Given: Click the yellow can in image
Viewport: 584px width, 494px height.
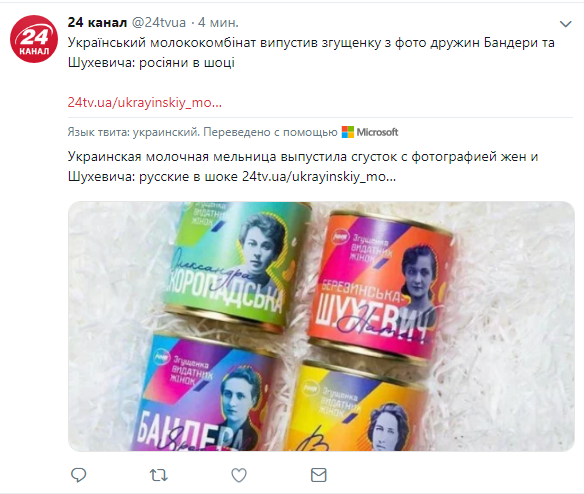Looking at the screenshot, I should pyautogui.click(x=358, y=408).
